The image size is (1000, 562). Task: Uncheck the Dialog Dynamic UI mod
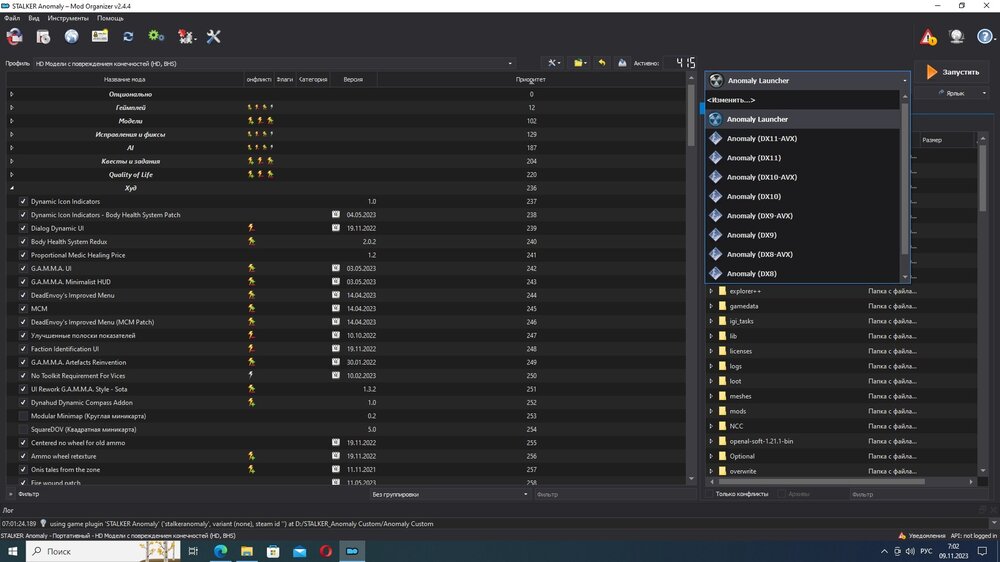23,228
